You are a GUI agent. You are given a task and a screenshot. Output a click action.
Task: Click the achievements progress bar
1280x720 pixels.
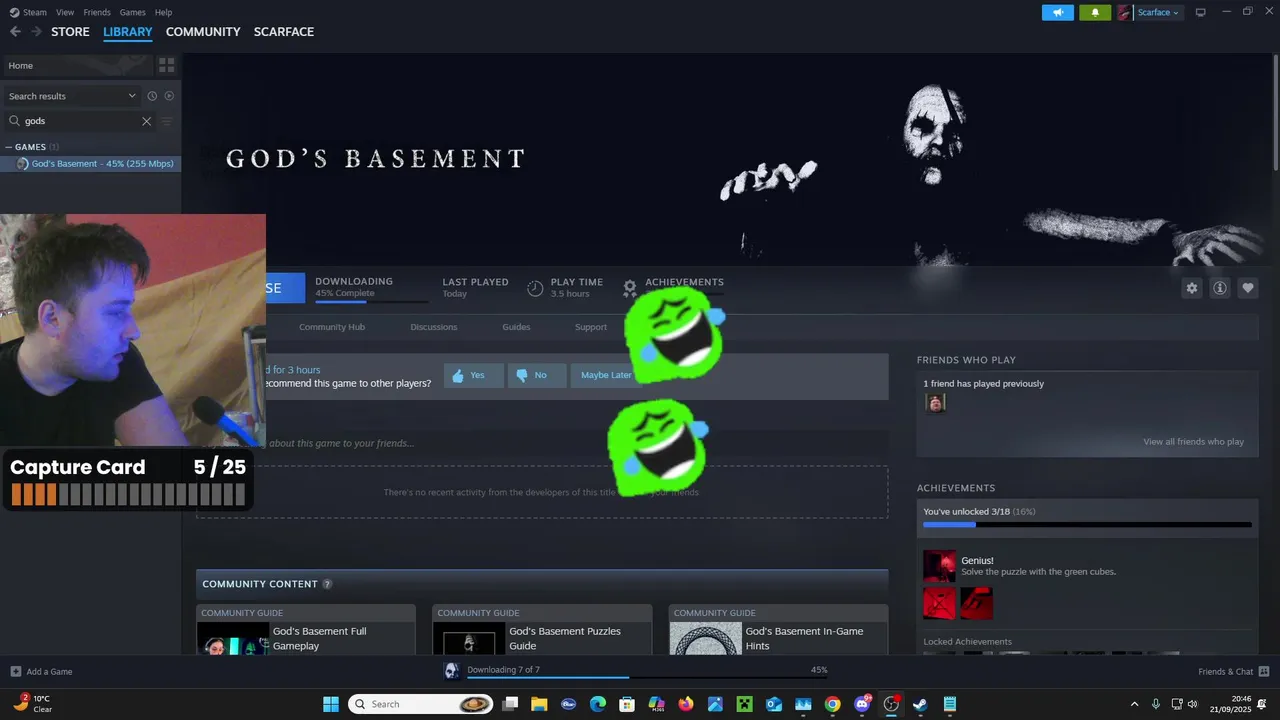pyautogui.click(x=1087, y=524)
